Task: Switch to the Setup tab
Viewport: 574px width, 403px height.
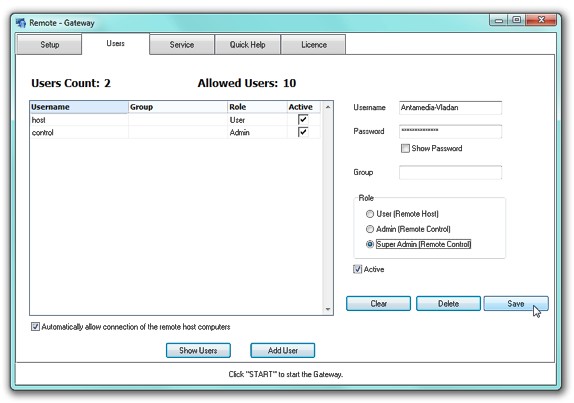Action: [49, 45]
